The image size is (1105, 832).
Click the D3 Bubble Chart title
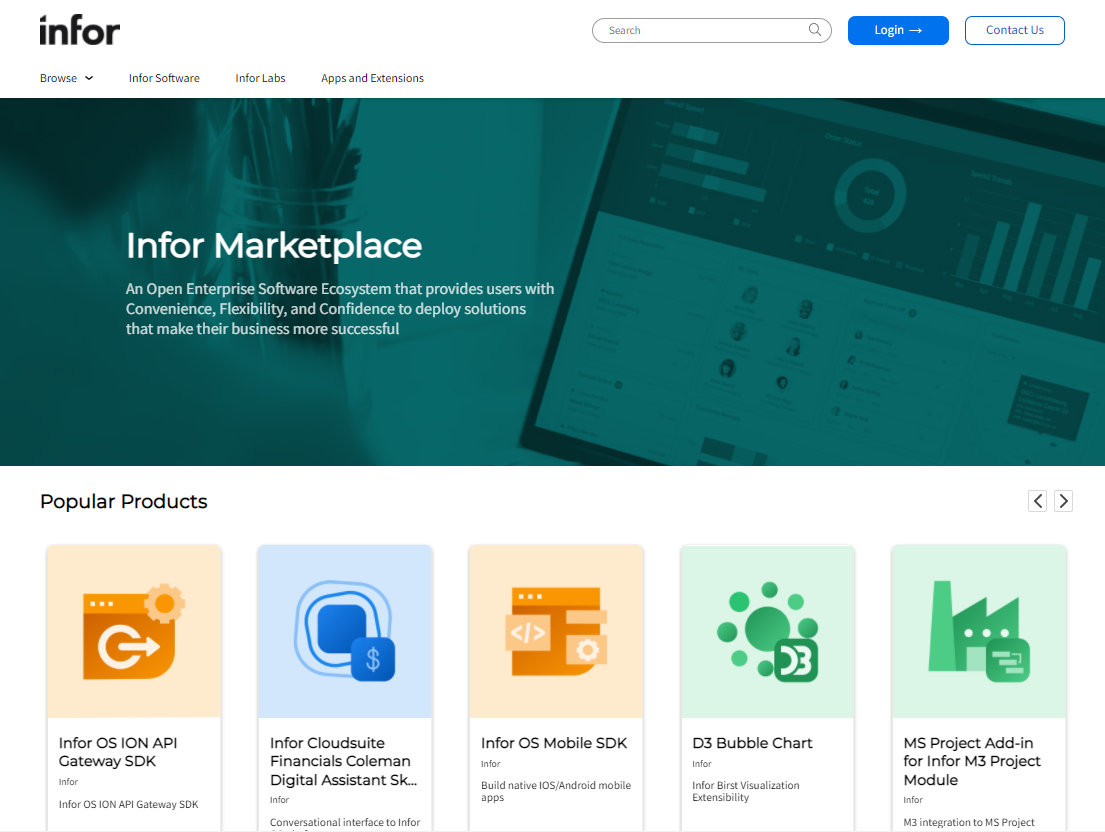point(752,743)
